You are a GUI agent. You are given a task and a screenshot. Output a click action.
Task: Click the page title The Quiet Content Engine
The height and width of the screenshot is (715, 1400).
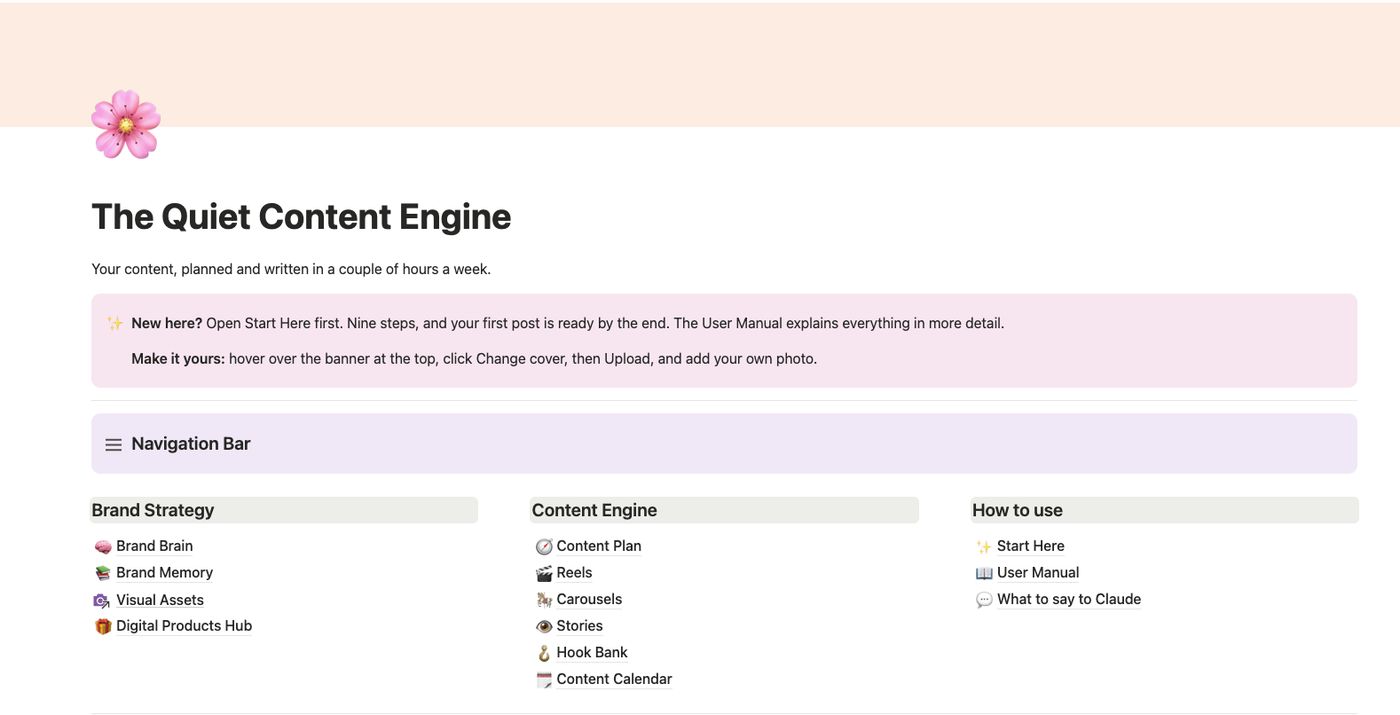(x=301, y=217)
